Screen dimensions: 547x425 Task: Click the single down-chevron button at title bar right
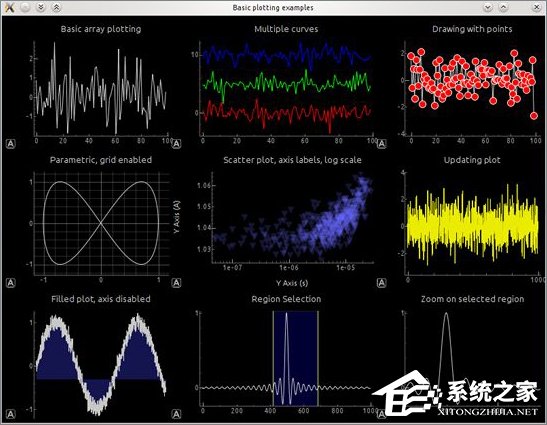coord(487,7)
